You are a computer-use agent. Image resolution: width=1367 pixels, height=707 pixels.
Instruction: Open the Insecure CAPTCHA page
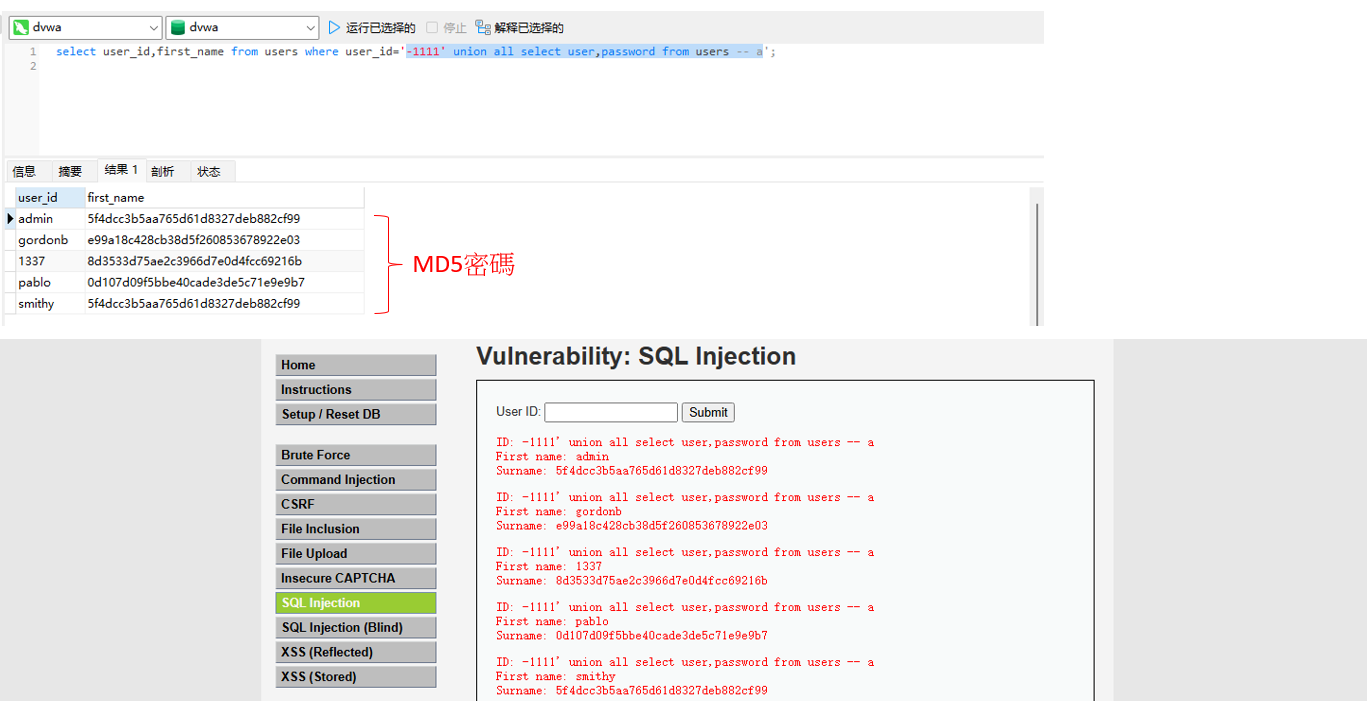coord(356,578)
